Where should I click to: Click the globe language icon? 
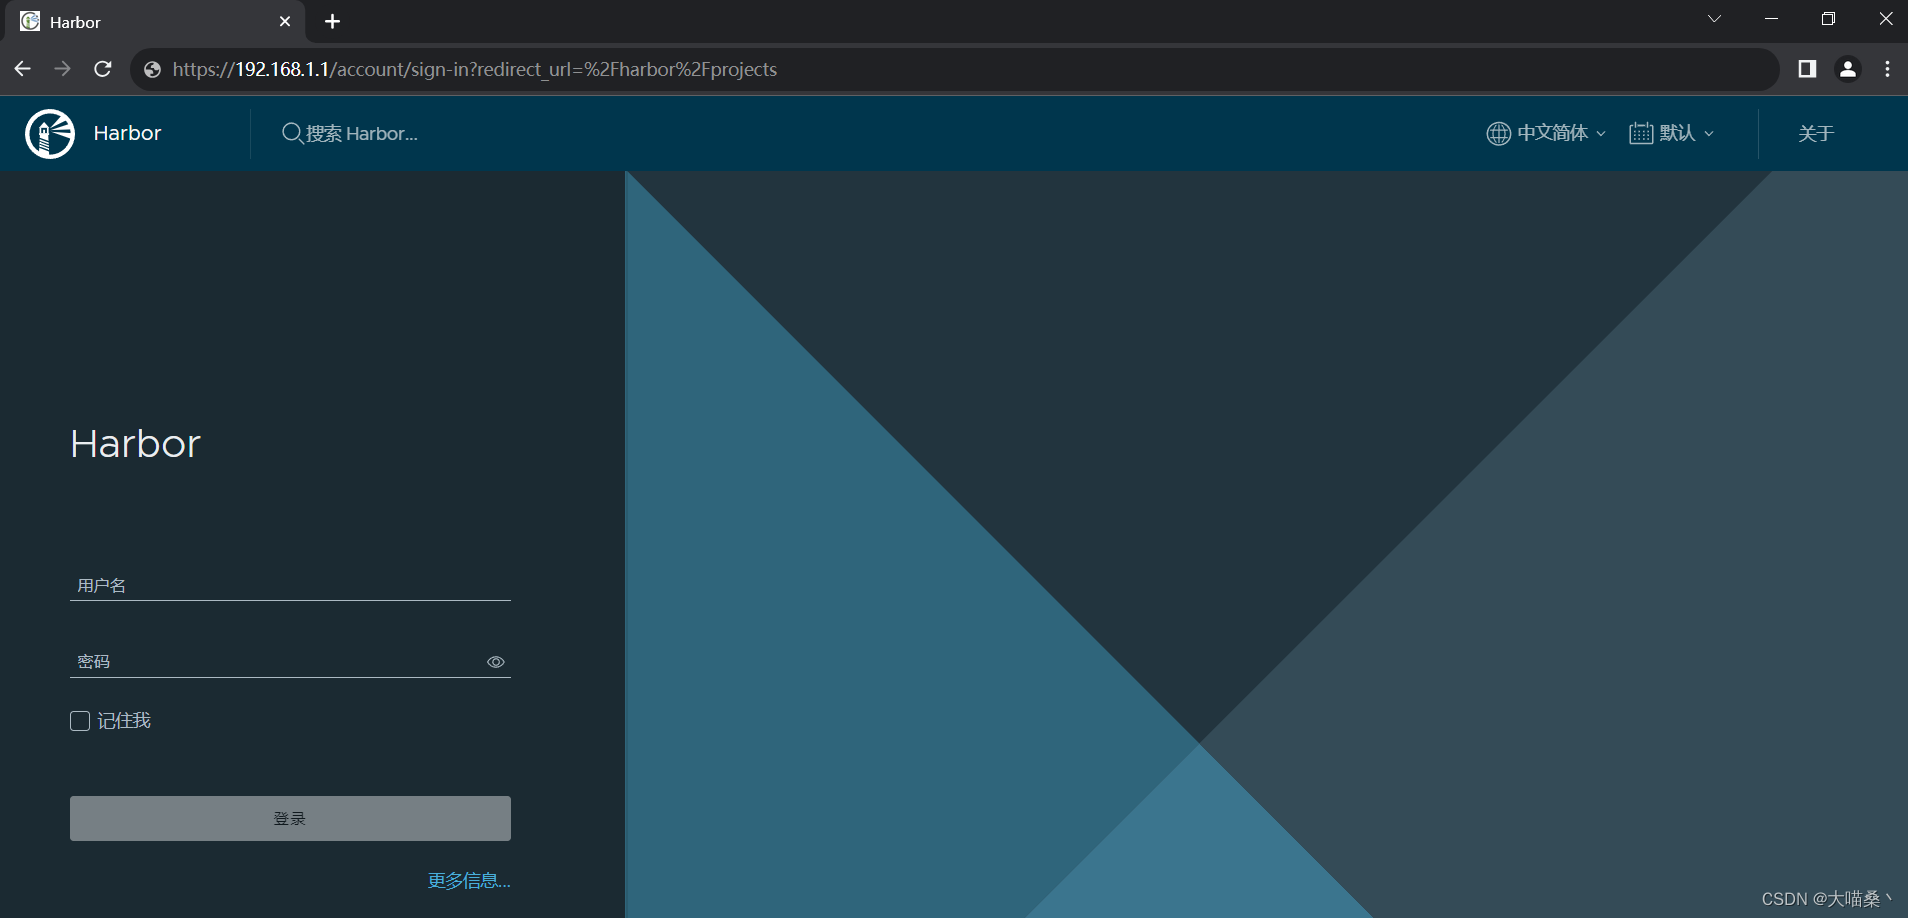point(1498,133)
